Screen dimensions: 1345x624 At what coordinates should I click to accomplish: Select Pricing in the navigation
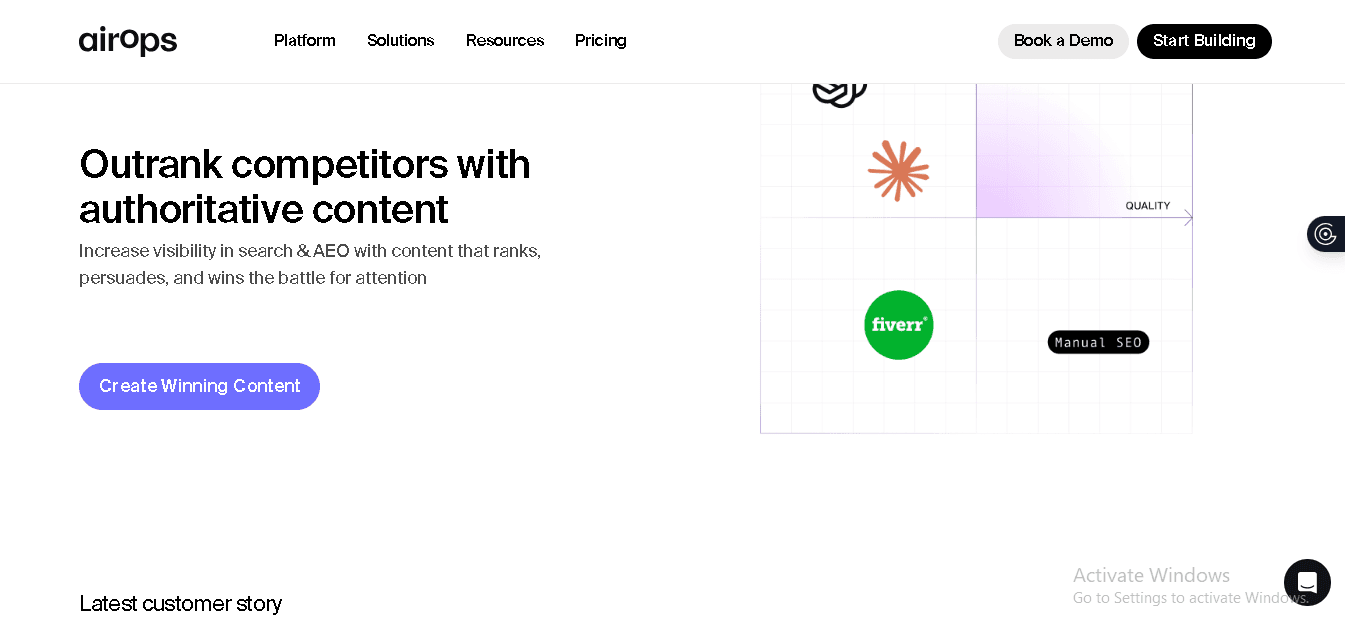[600, 41]
